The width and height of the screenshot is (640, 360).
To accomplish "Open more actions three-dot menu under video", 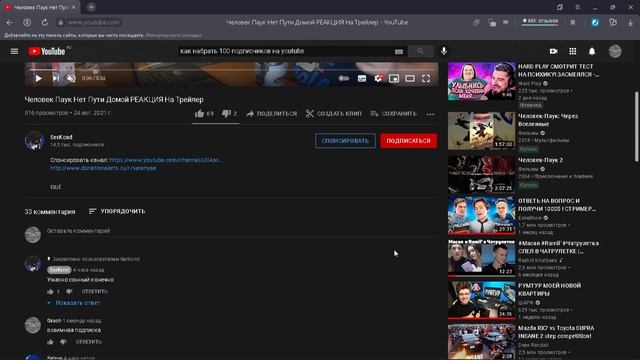I will pyautogui.click(x=430, y=114).
